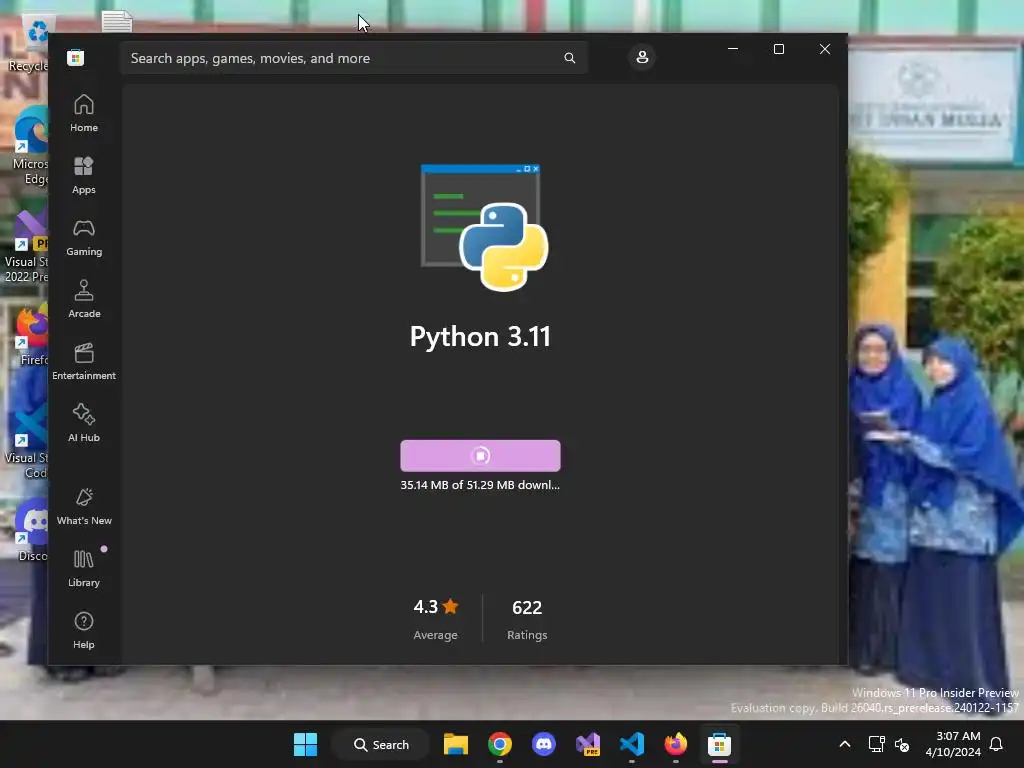Viewport: 1024px width, 768px height.
Task: Open Firefox from the taskbar
Action: point(675,744)
